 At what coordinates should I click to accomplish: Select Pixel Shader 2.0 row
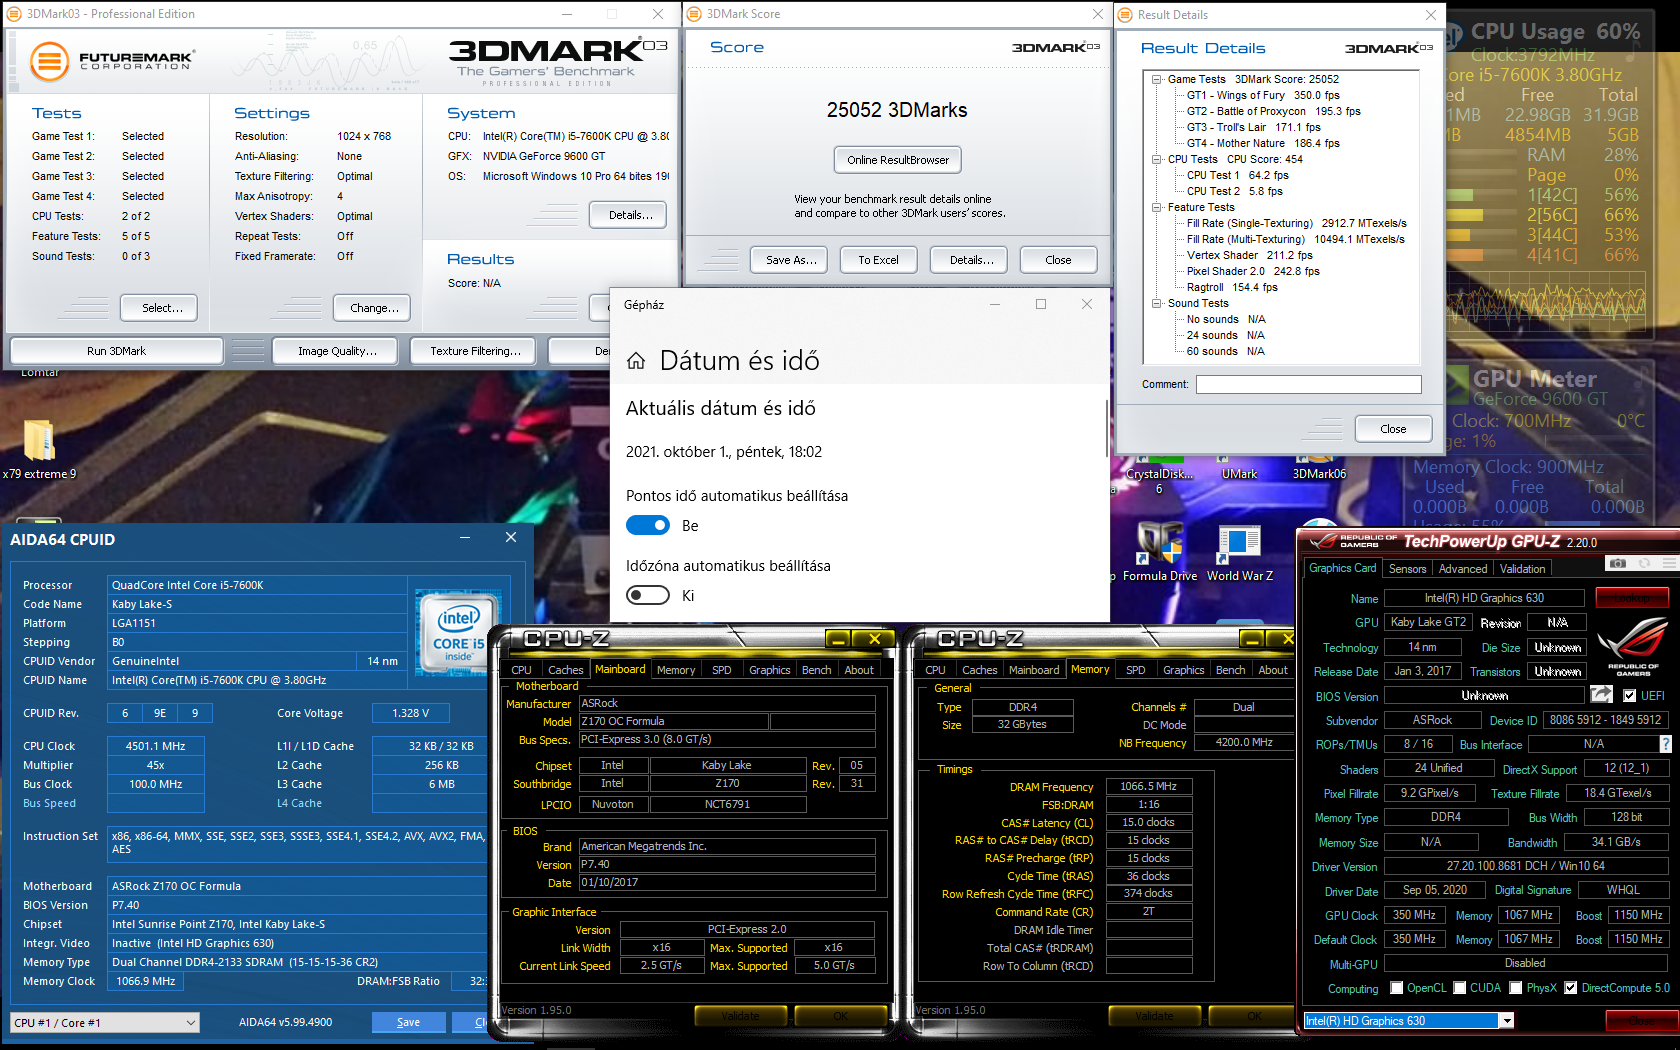pyautogui.click(x=1253, y=271)
